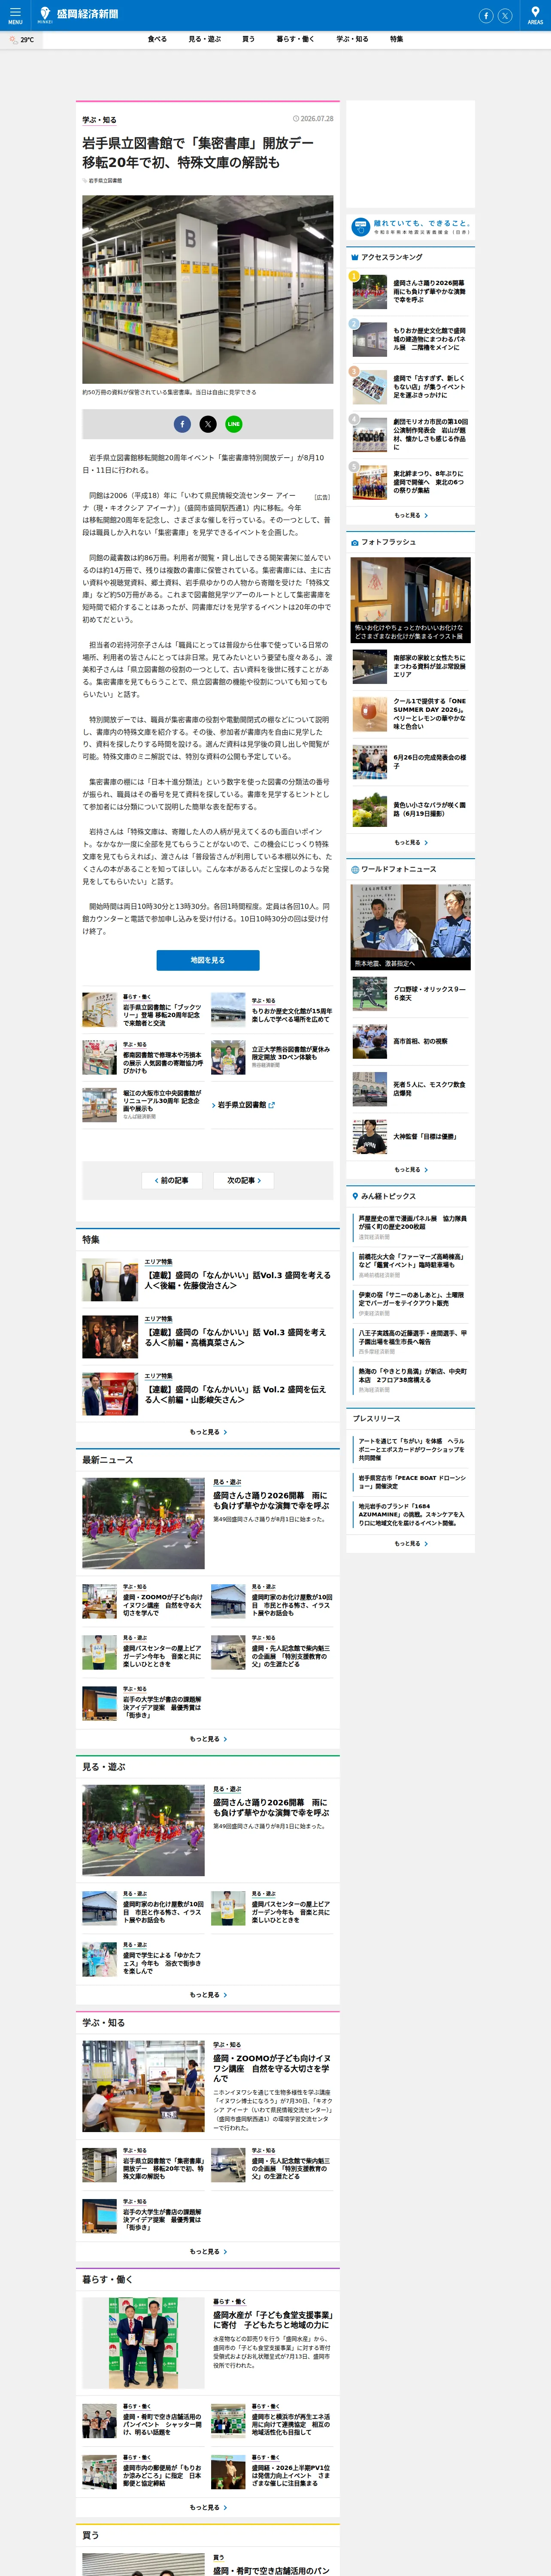Click もっと見る under the 特集 section

[208, 1432]
